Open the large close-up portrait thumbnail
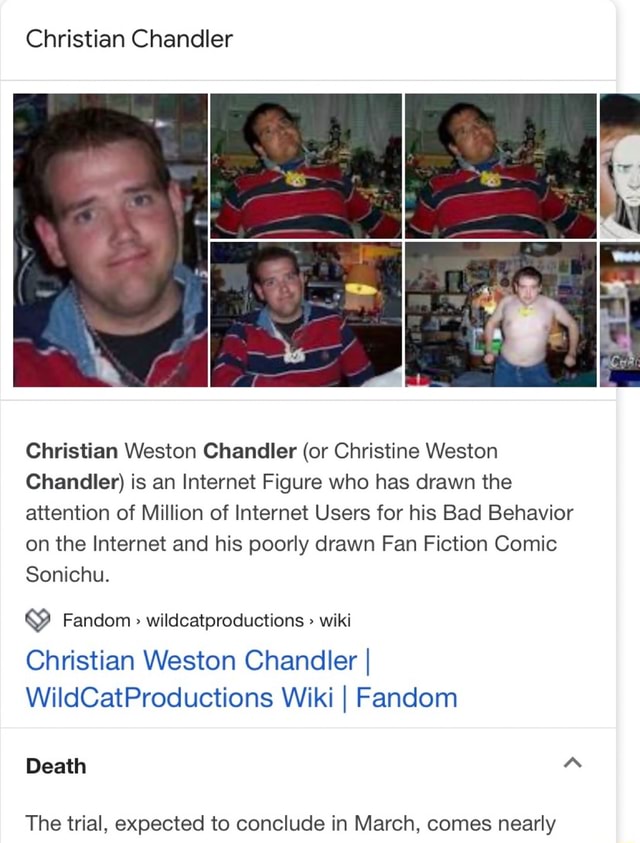Screen dimensions: 640x843 (110, 240)
